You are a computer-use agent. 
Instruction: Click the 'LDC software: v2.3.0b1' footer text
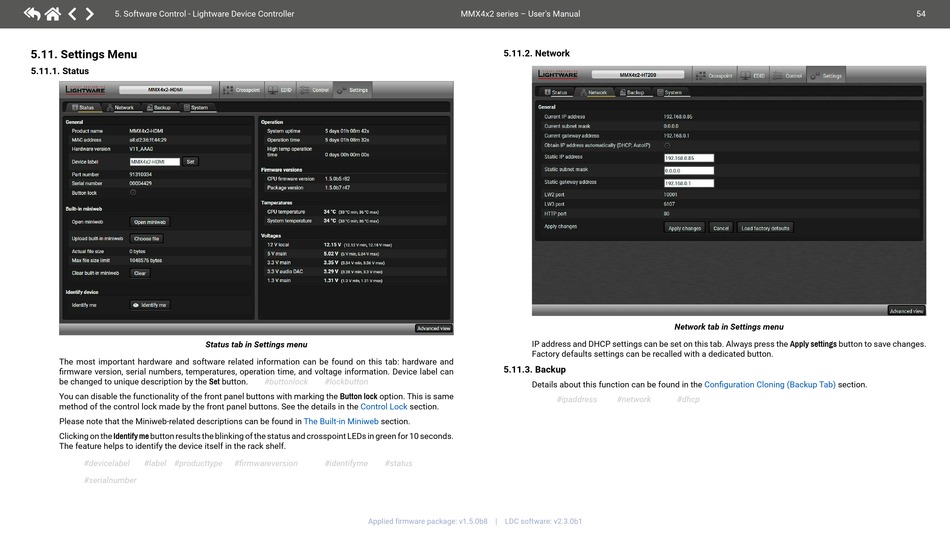click(543, 521)
